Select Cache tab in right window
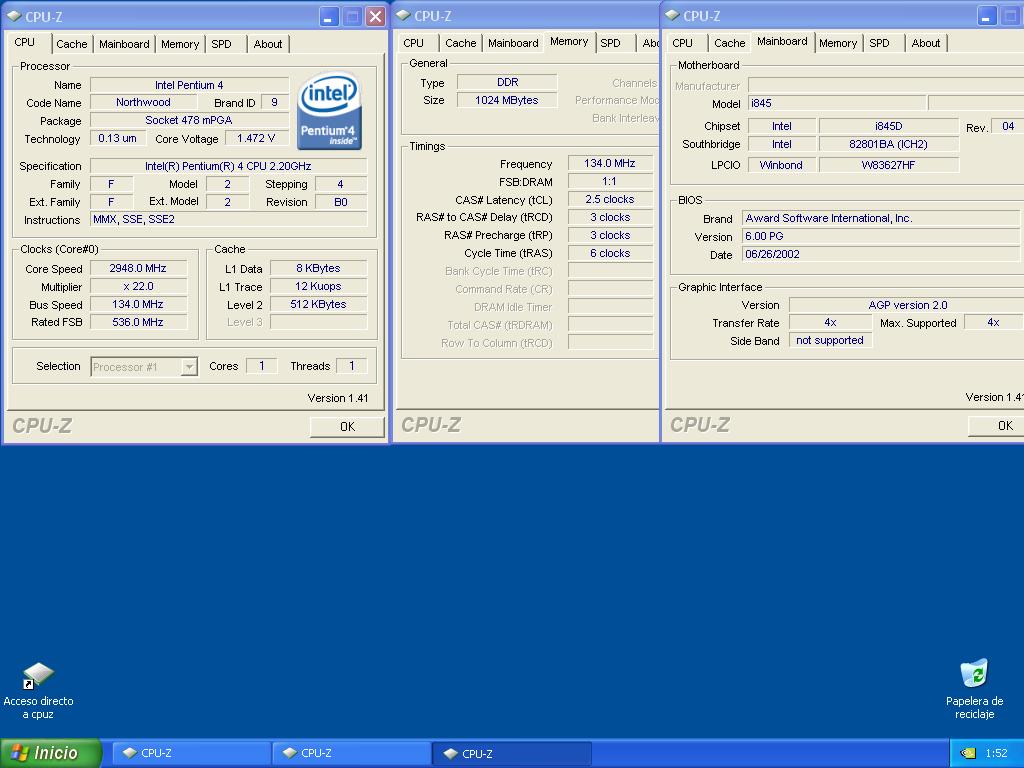The height and width of the screenshot is (768, 1024). click(x=729, y=42)
